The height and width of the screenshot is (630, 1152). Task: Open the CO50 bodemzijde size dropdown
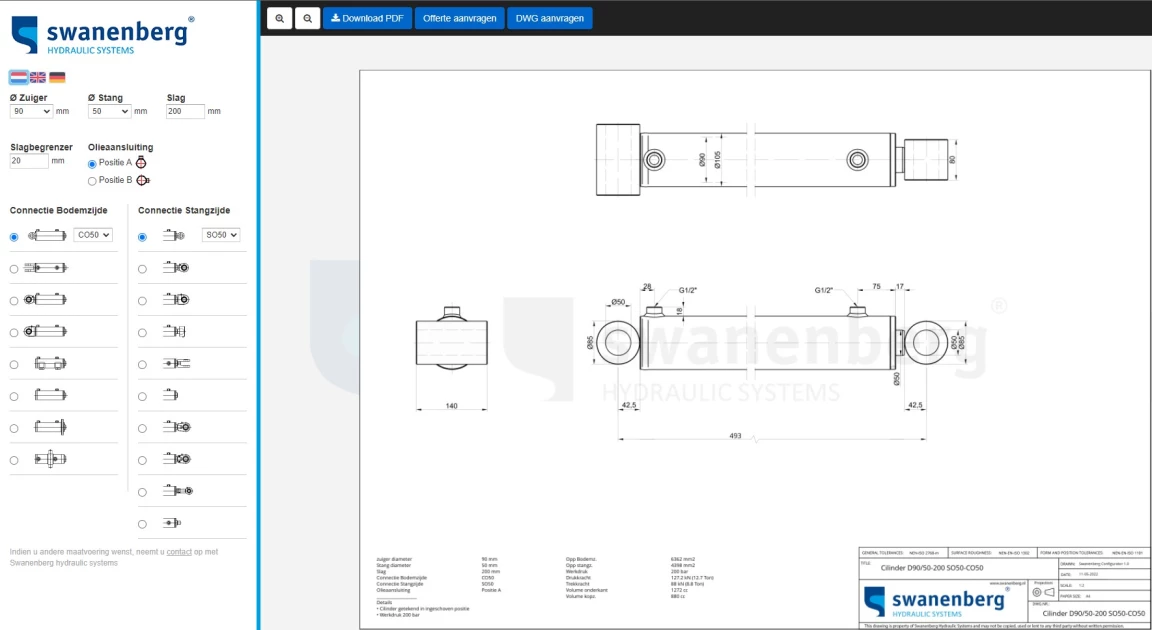click(x=93, y=235)
